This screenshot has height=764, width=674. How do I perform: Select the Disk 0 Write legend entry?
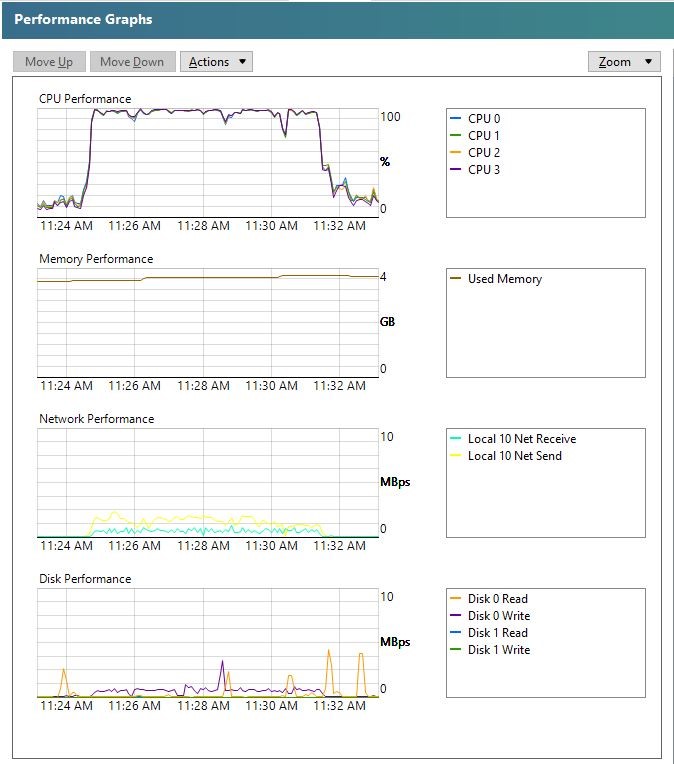498,616
